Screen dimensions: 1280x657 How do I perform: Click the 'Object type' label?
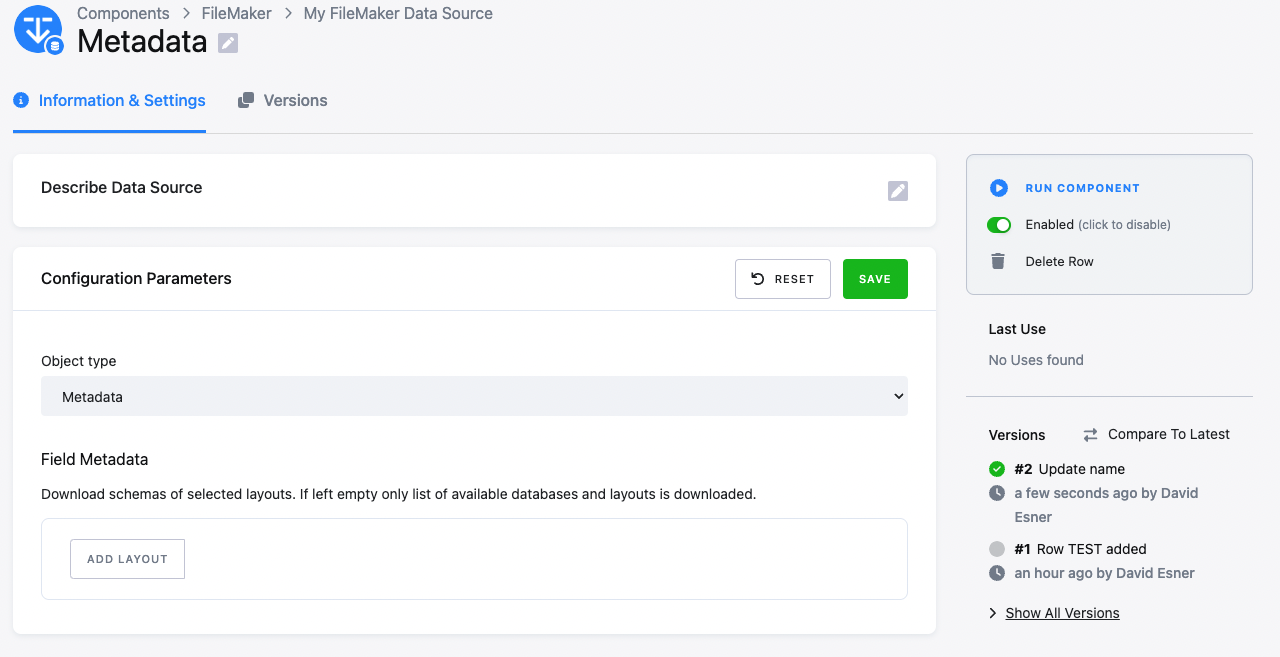(79, 361)
